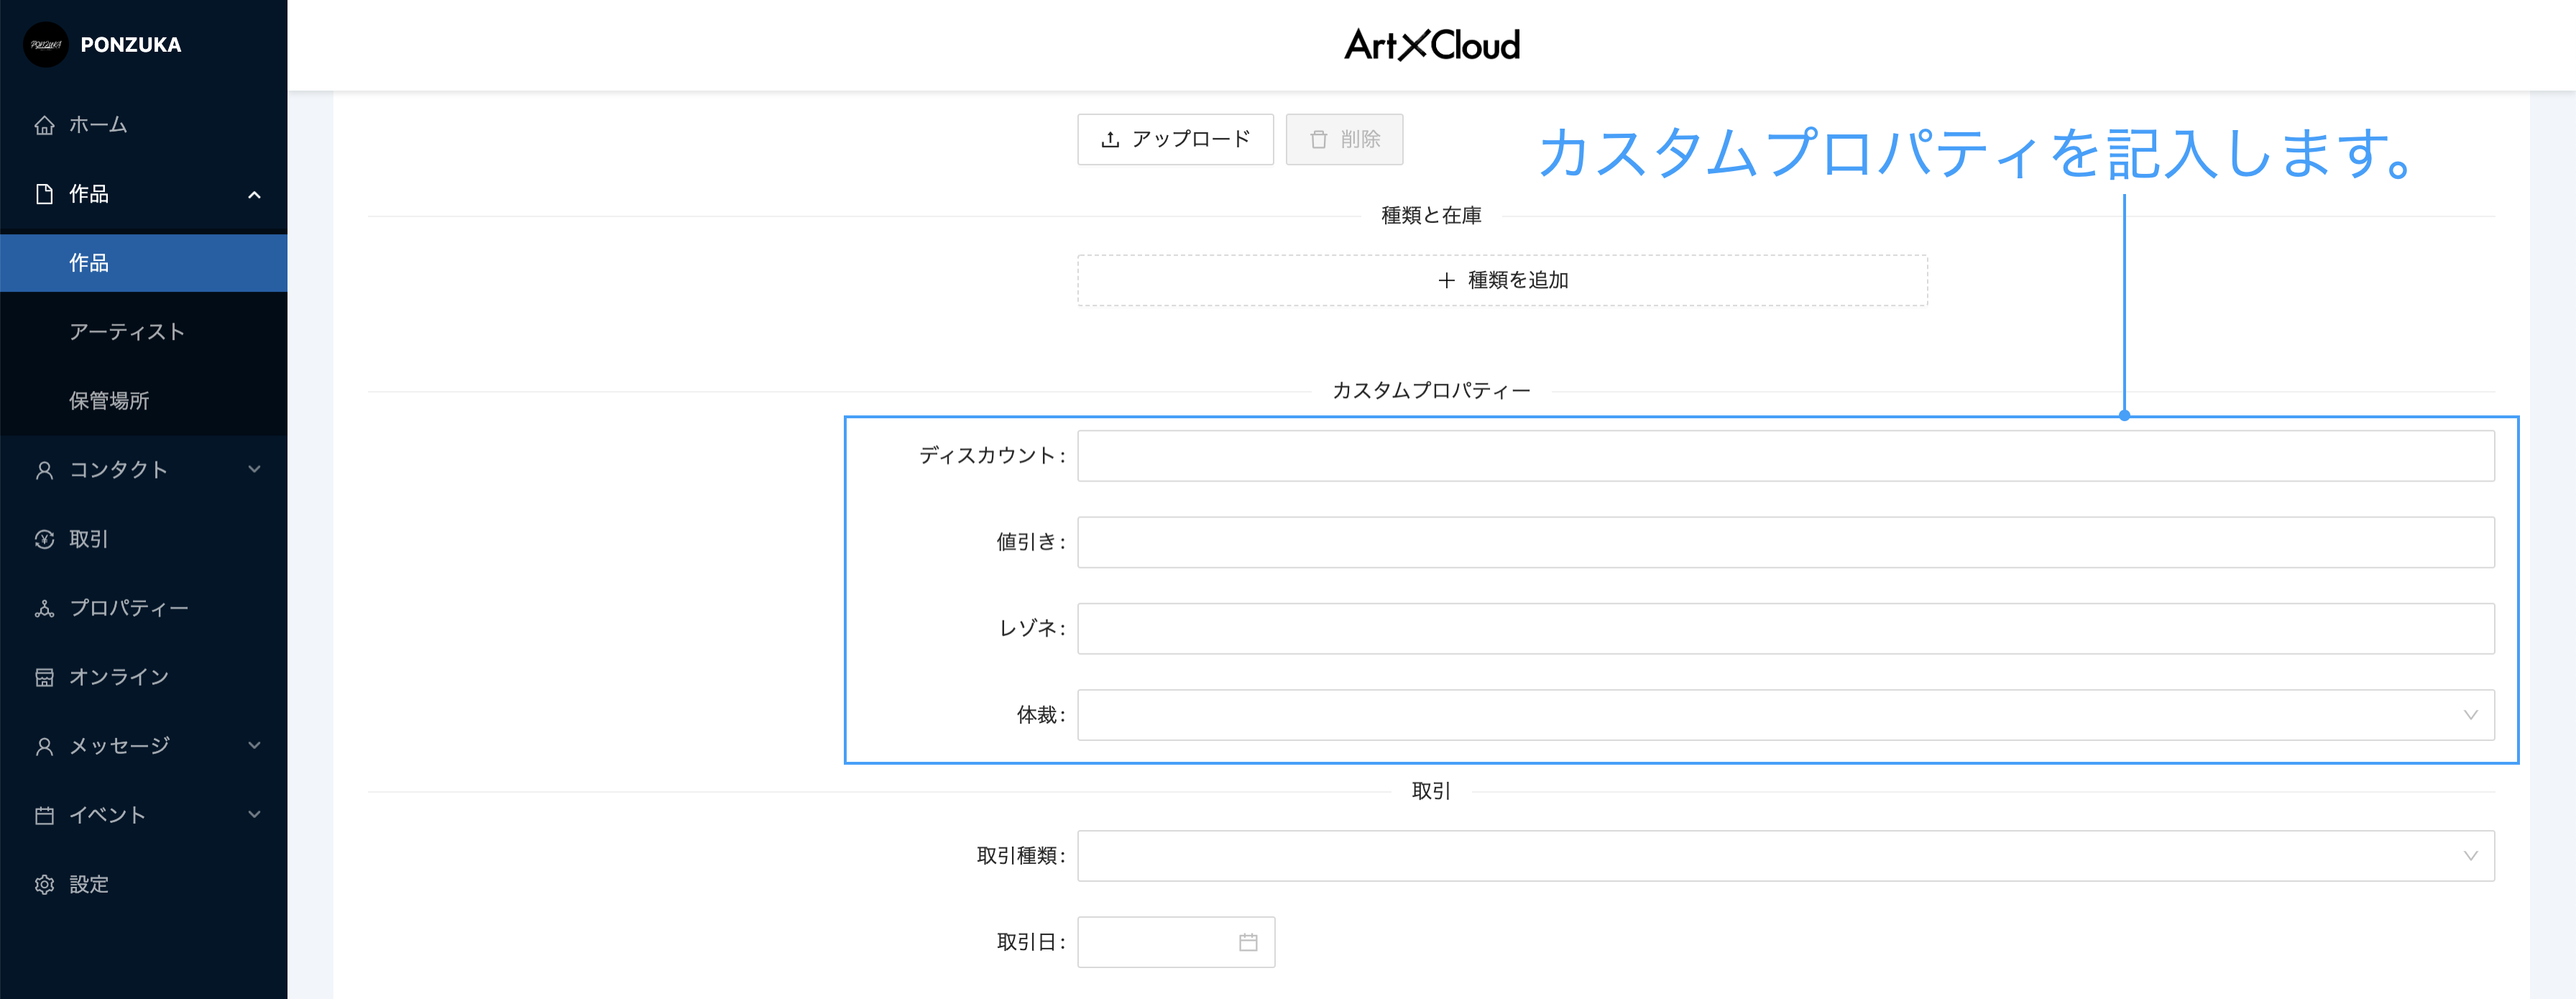The height and width of the screenshot is (999, 2576).
Task: Expand the イベント submenu chevron
Action: (x=254, y=814)
